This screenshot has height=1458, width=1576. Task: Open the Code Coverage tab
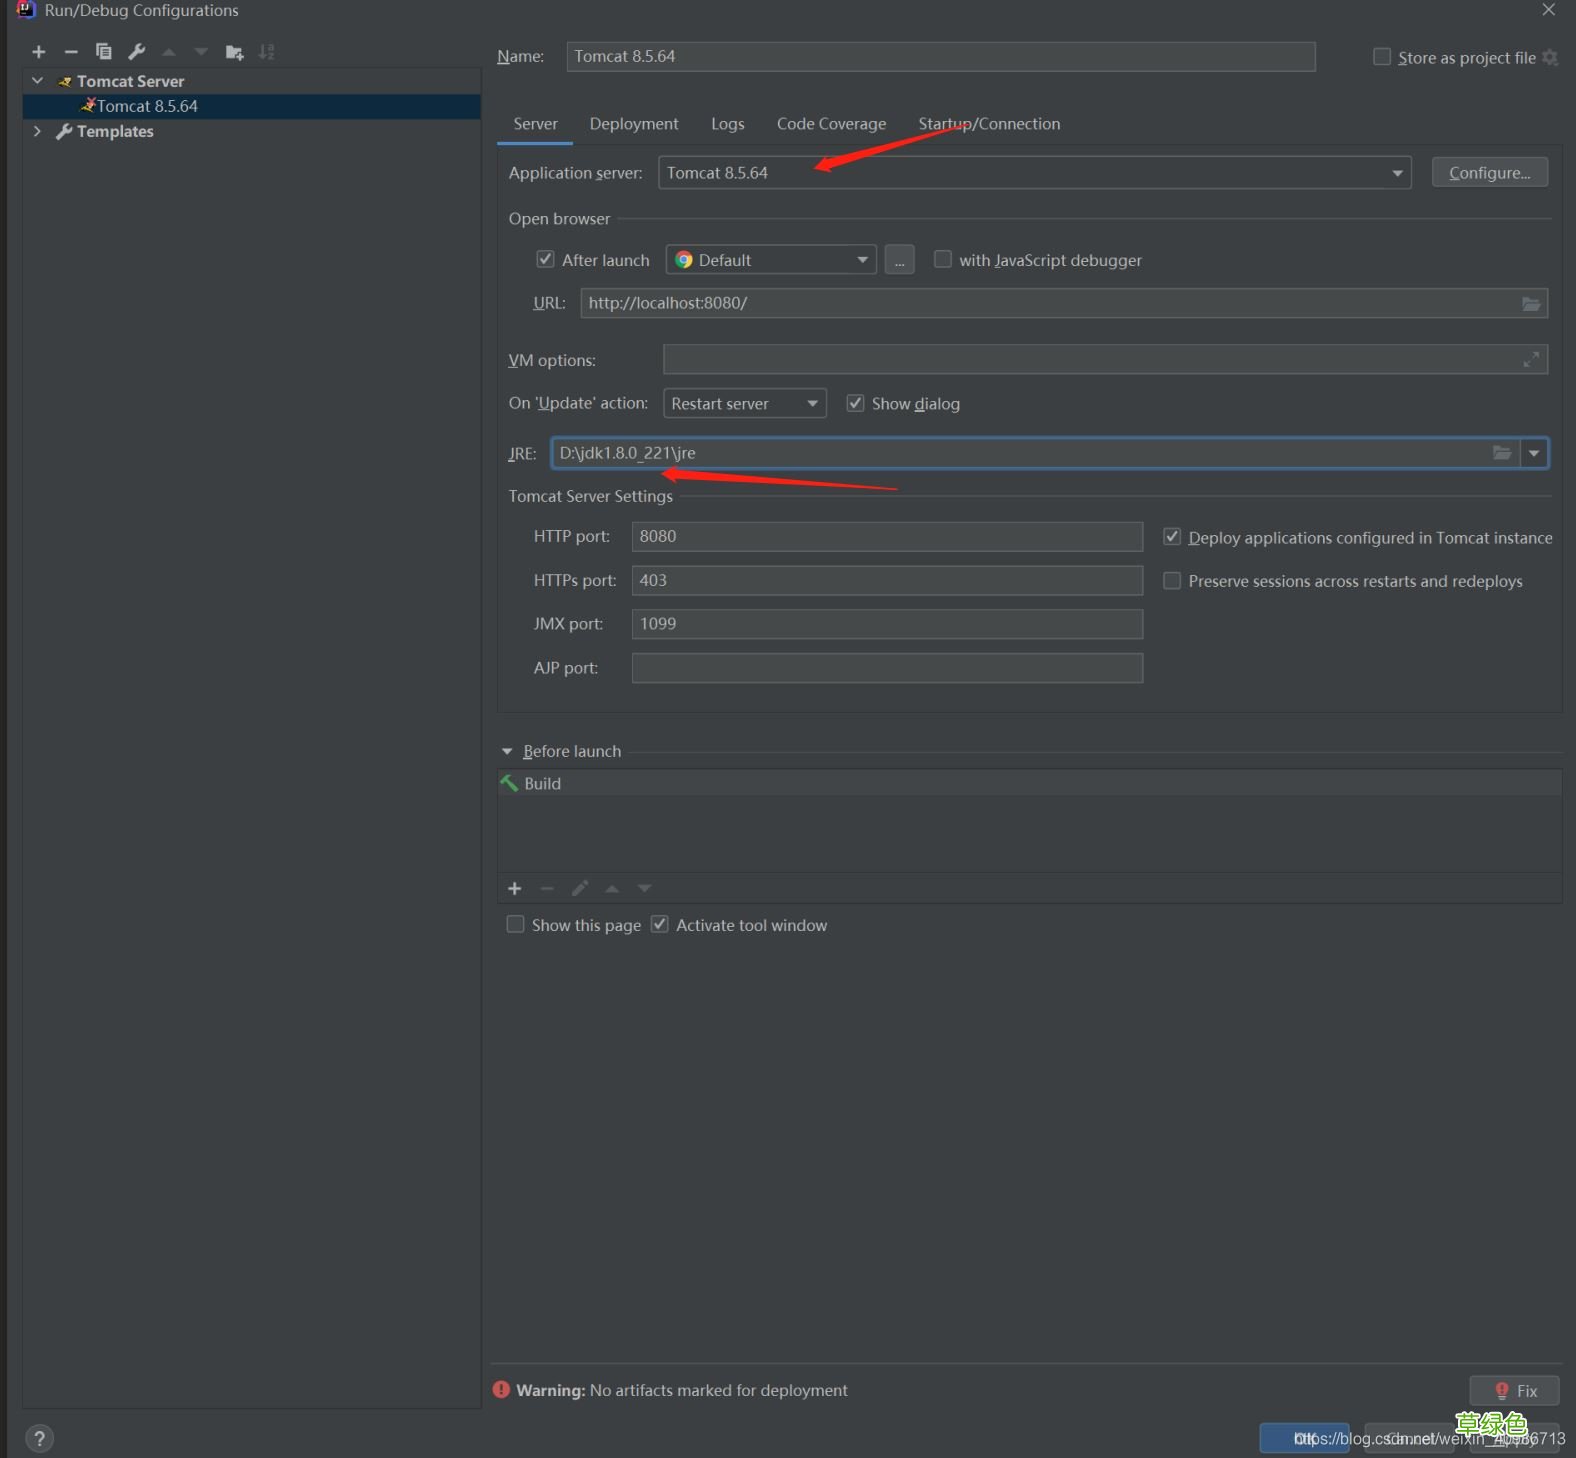831,124
